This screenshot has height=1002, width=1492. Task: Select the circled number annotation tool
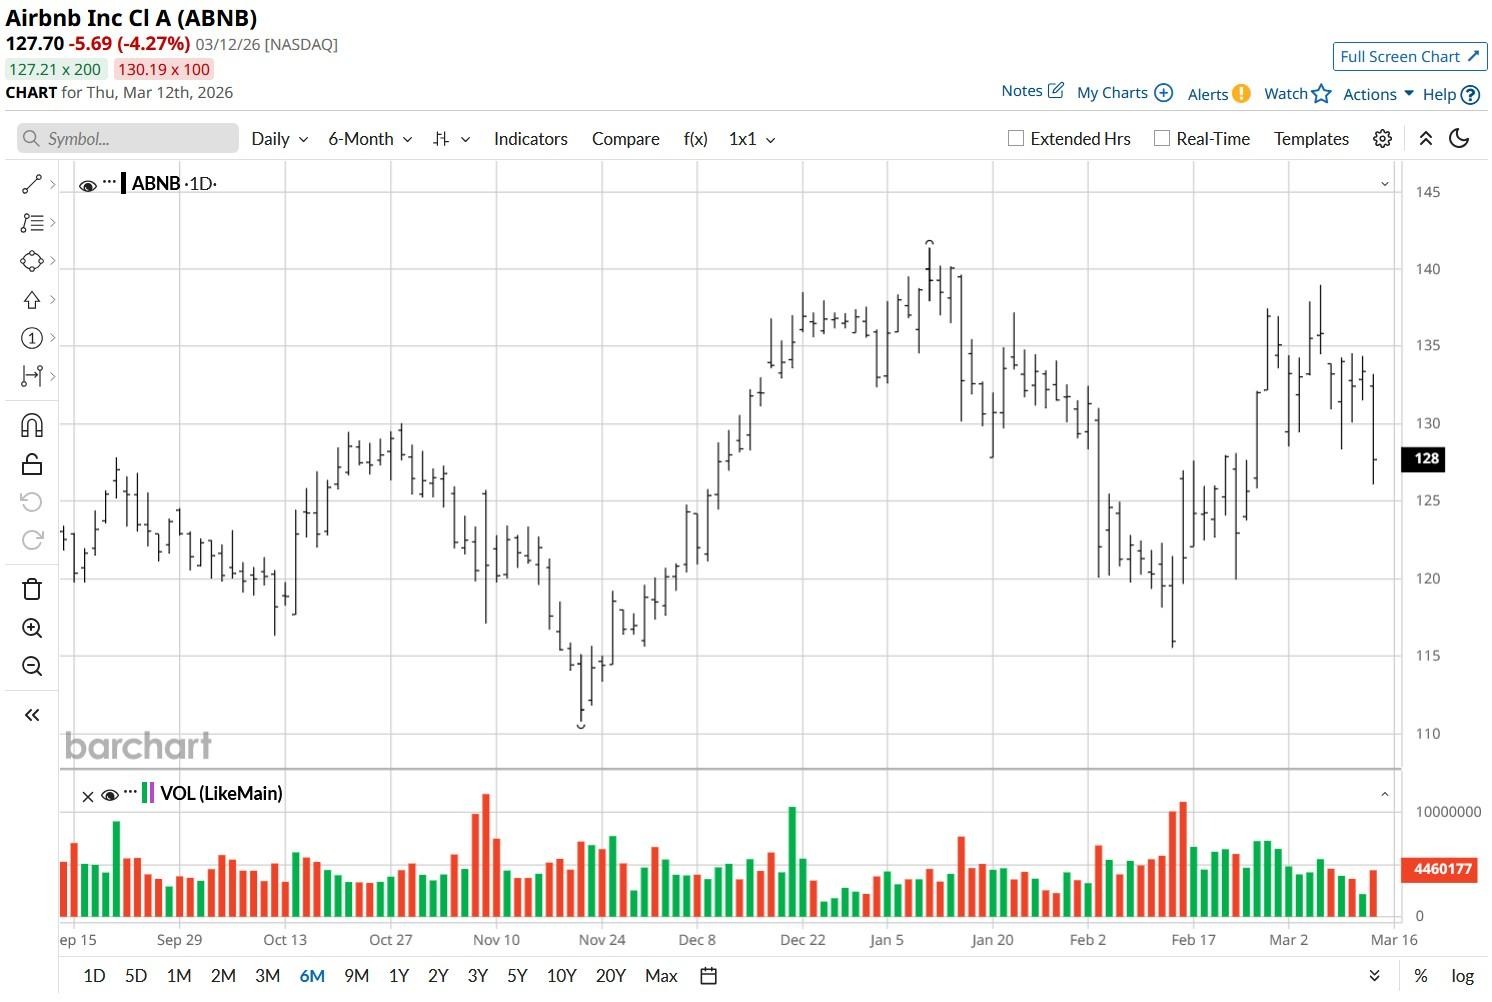(32, 338)
